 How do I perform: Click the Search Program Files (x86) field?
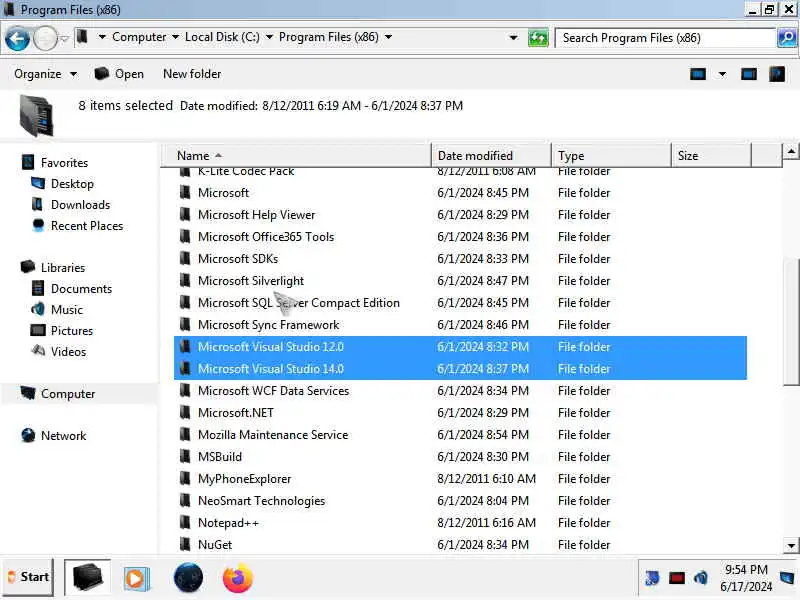pyautogui.click(x=665, y=38)
